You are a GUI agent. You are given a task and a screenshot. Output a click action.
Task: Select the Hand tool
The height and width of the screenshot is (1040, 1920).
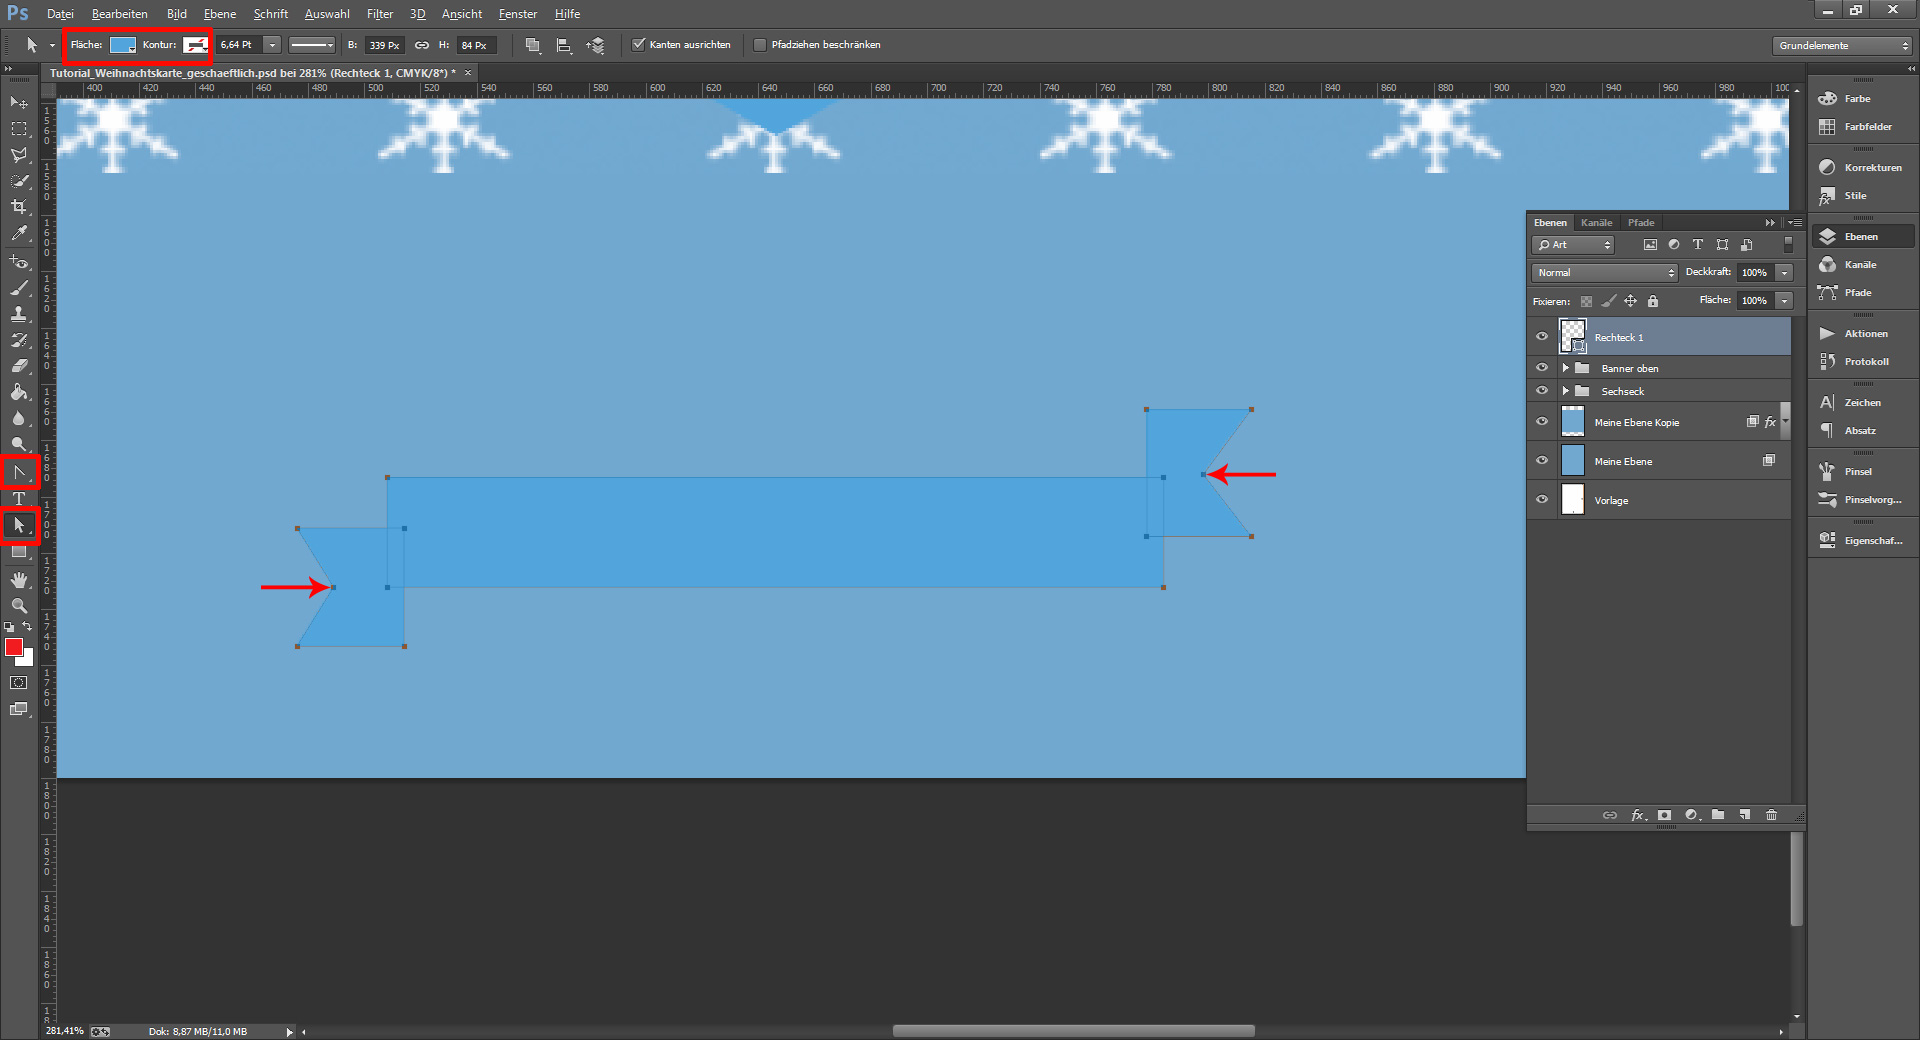coord(18,580)
